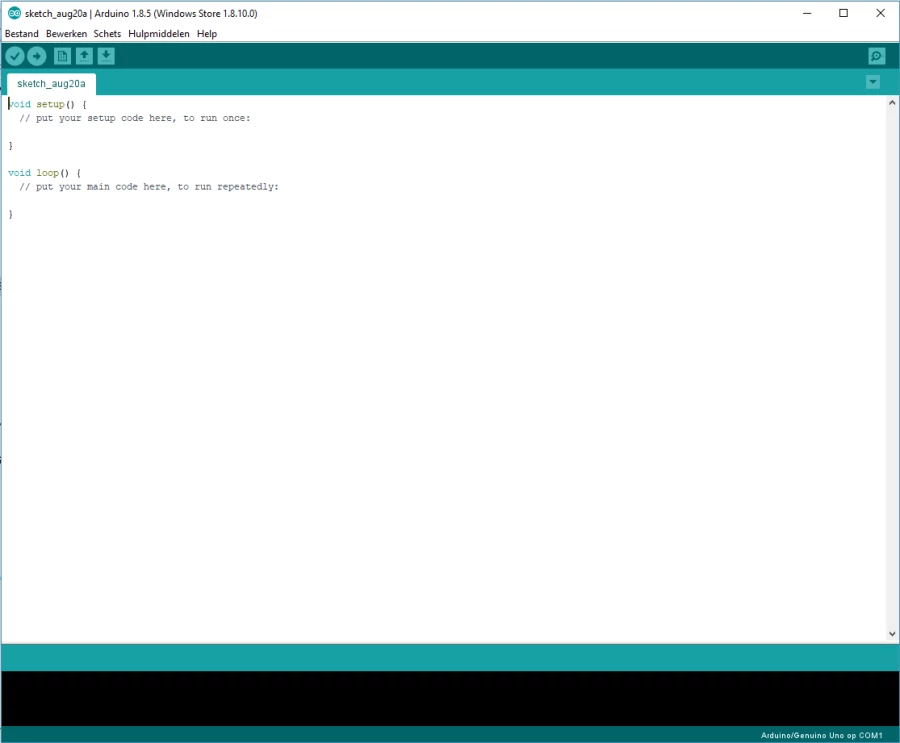Image resolution: width=900 pixels, height=743 pixels.
Task: Create a new sketch with the New icon
Action: [x=62, y=56]
